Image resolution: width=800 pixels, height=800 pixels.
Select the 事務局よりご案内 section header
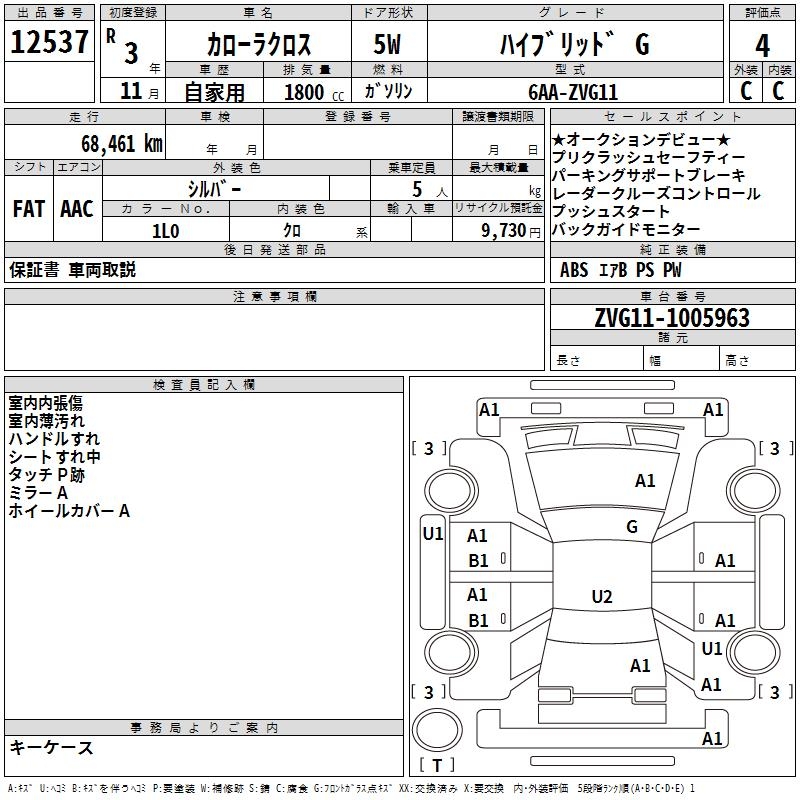coord(204,728)
